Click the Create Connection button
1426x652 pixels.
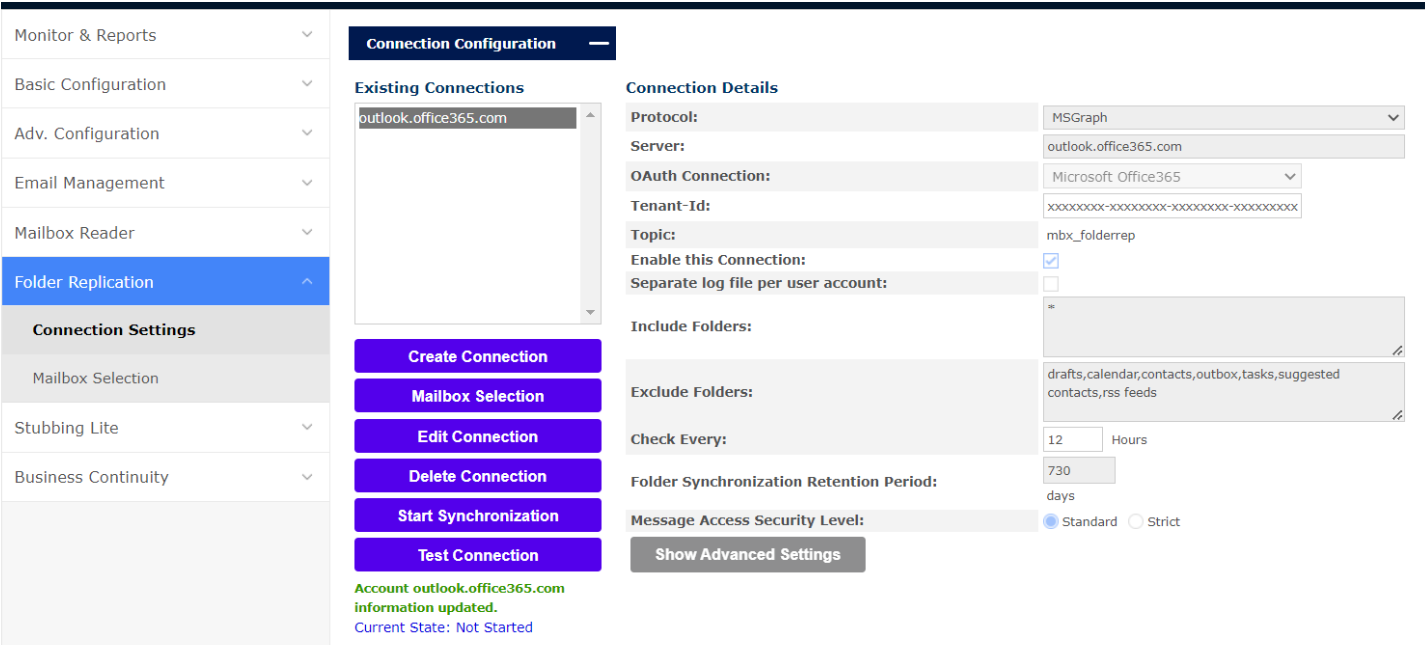478,357
